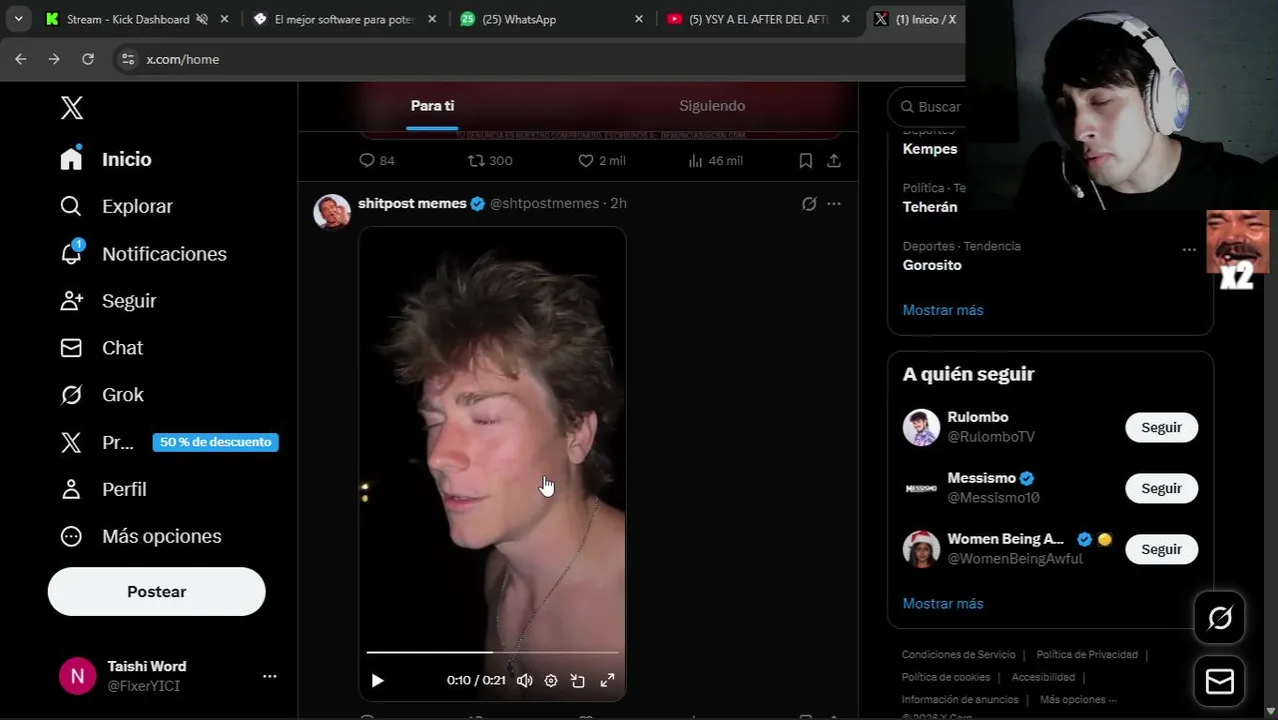The width and height of the screenshot is (1278, 720).
Task: Open the Accesibilidad footer link
Action: click(1043, 677)
